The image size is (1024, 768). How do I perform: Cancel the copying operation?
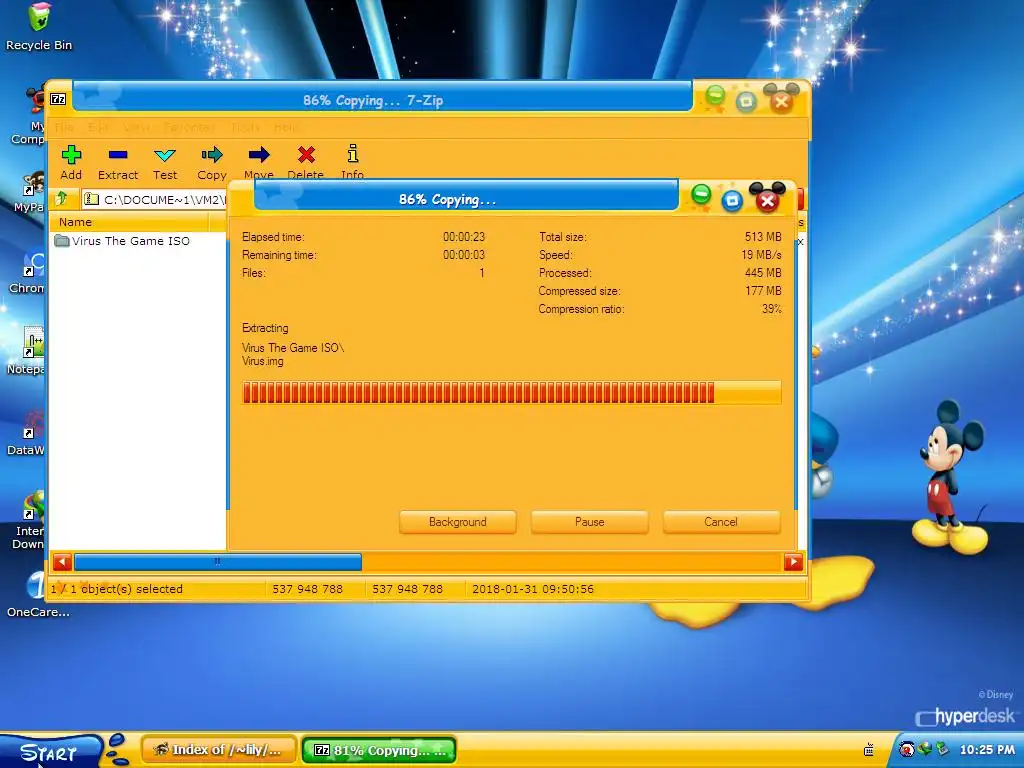point(721,522)
